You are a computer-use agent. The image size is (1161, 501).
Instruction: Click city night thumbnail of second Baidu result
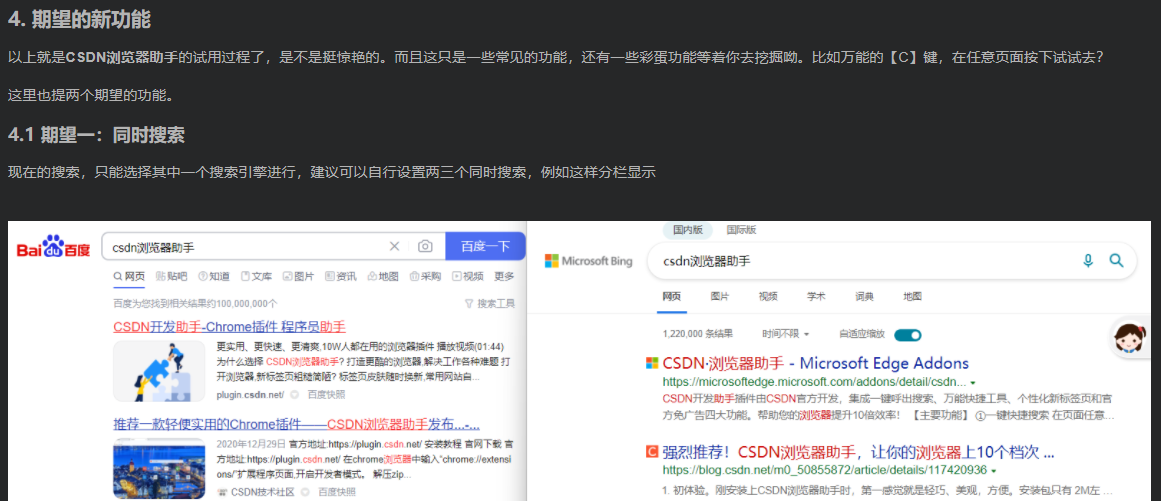click(159, 468)
